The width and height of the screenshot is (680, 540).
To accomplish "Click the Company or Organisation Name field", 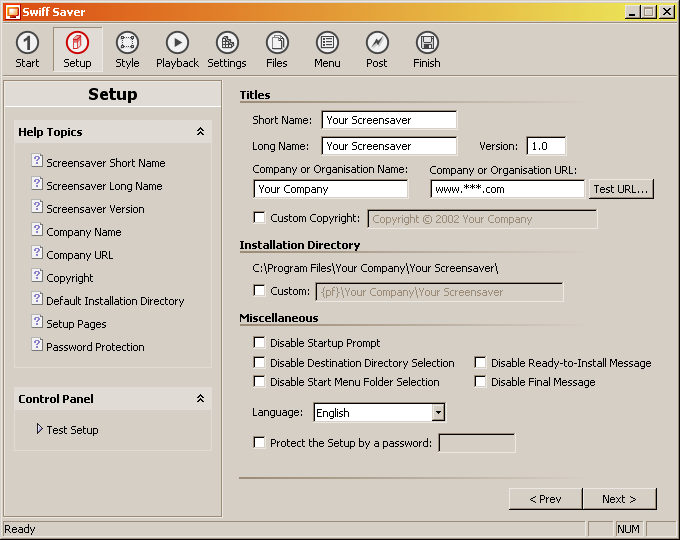I will [330, 189].
